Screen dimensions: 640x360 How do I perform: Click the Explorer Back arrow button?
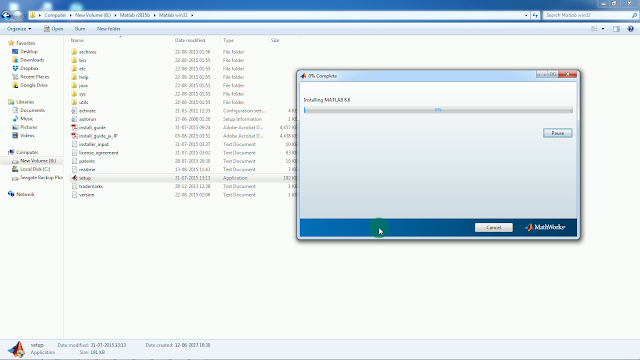[6, 15]
